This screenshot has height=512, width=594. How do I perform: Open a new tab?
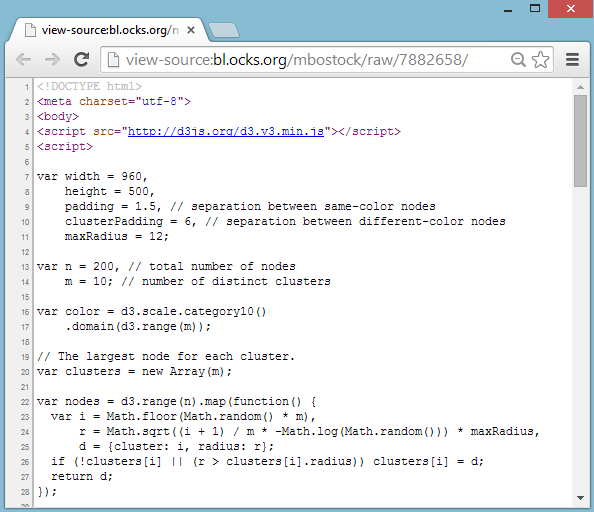(224, 30)
